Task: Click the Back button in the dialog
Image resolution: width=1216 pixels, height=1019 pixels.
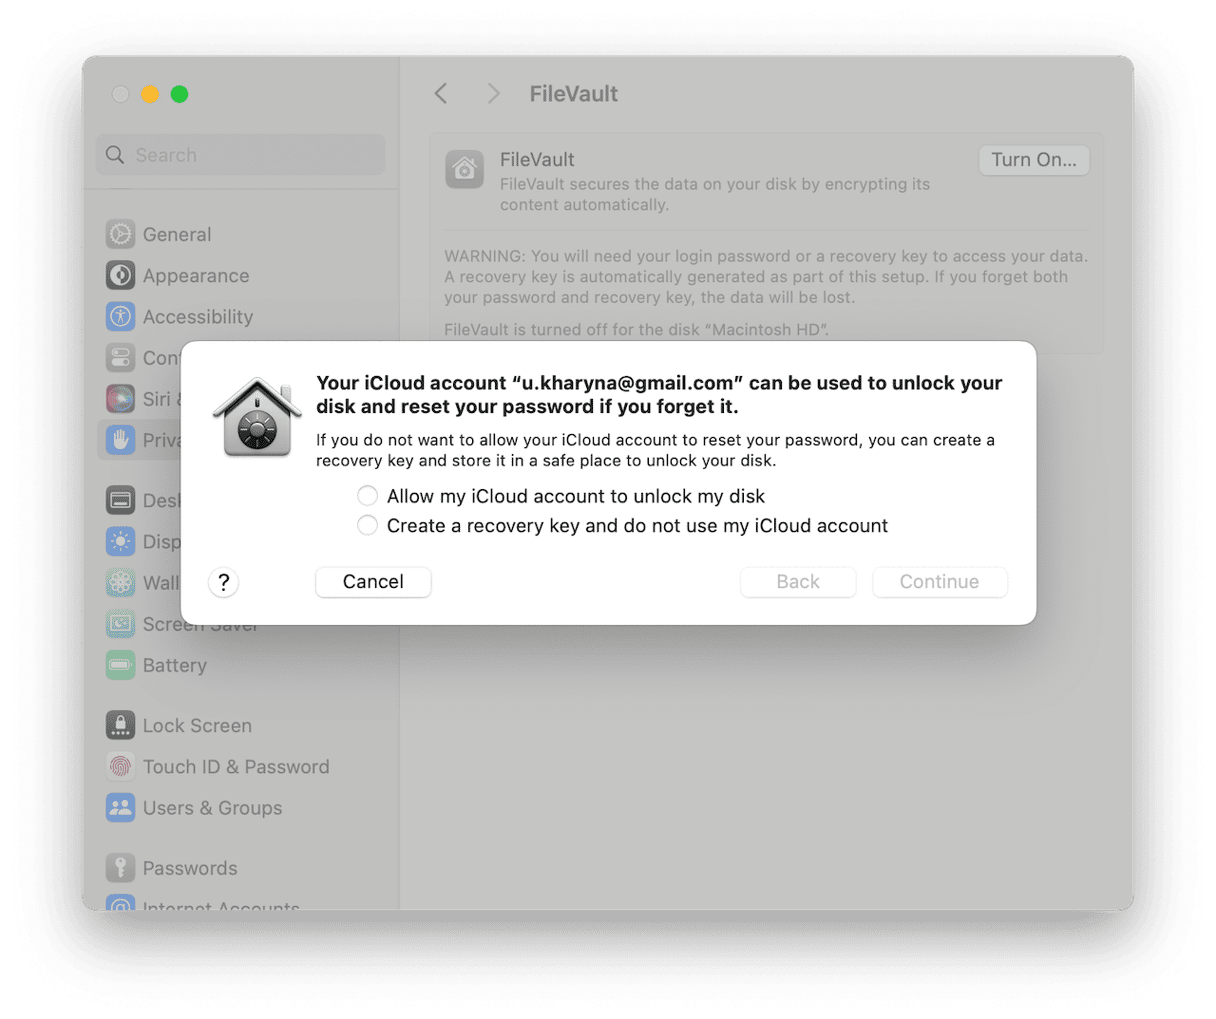Action: [798, 582]
